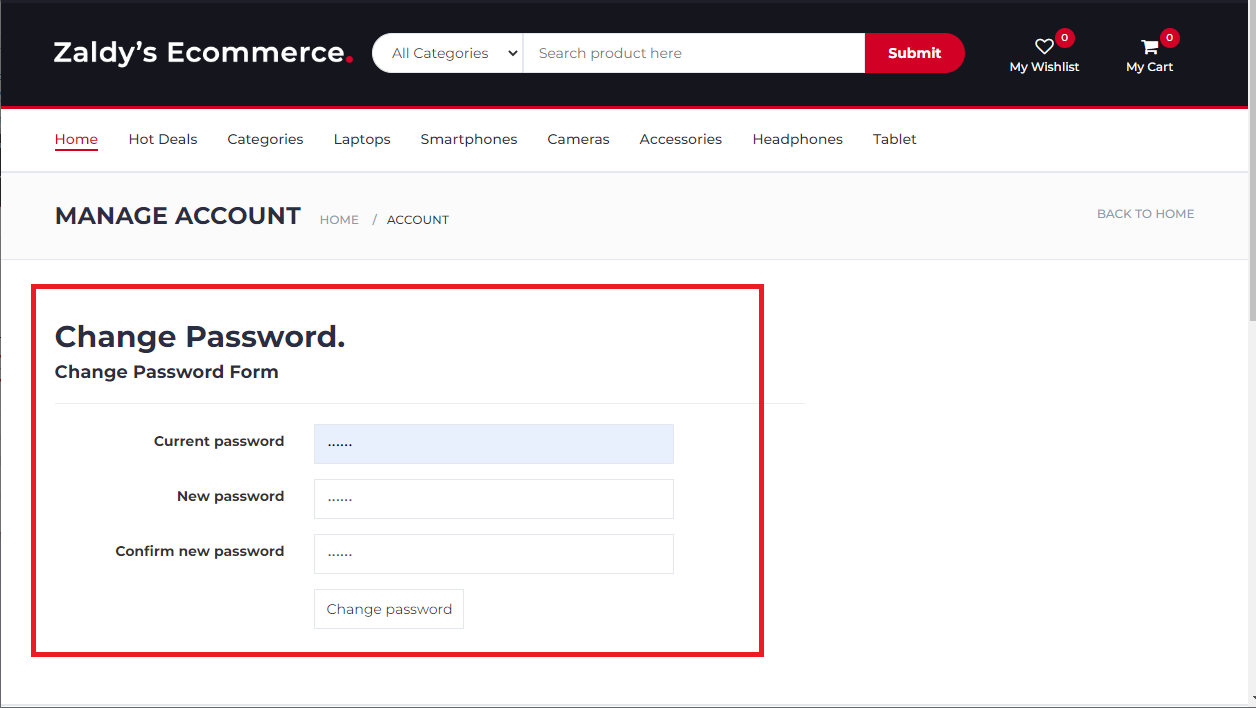Select the Home menu item
The height and width of the screenshot is (708, 1256).
click(x=76, y=139)
